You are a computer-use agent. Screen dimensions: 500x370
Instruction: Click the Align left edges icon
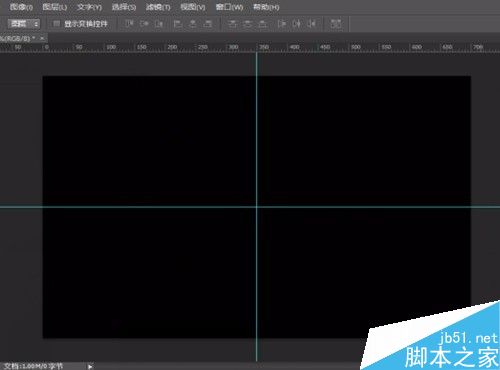pyautogui.click(x=178, y=24)
